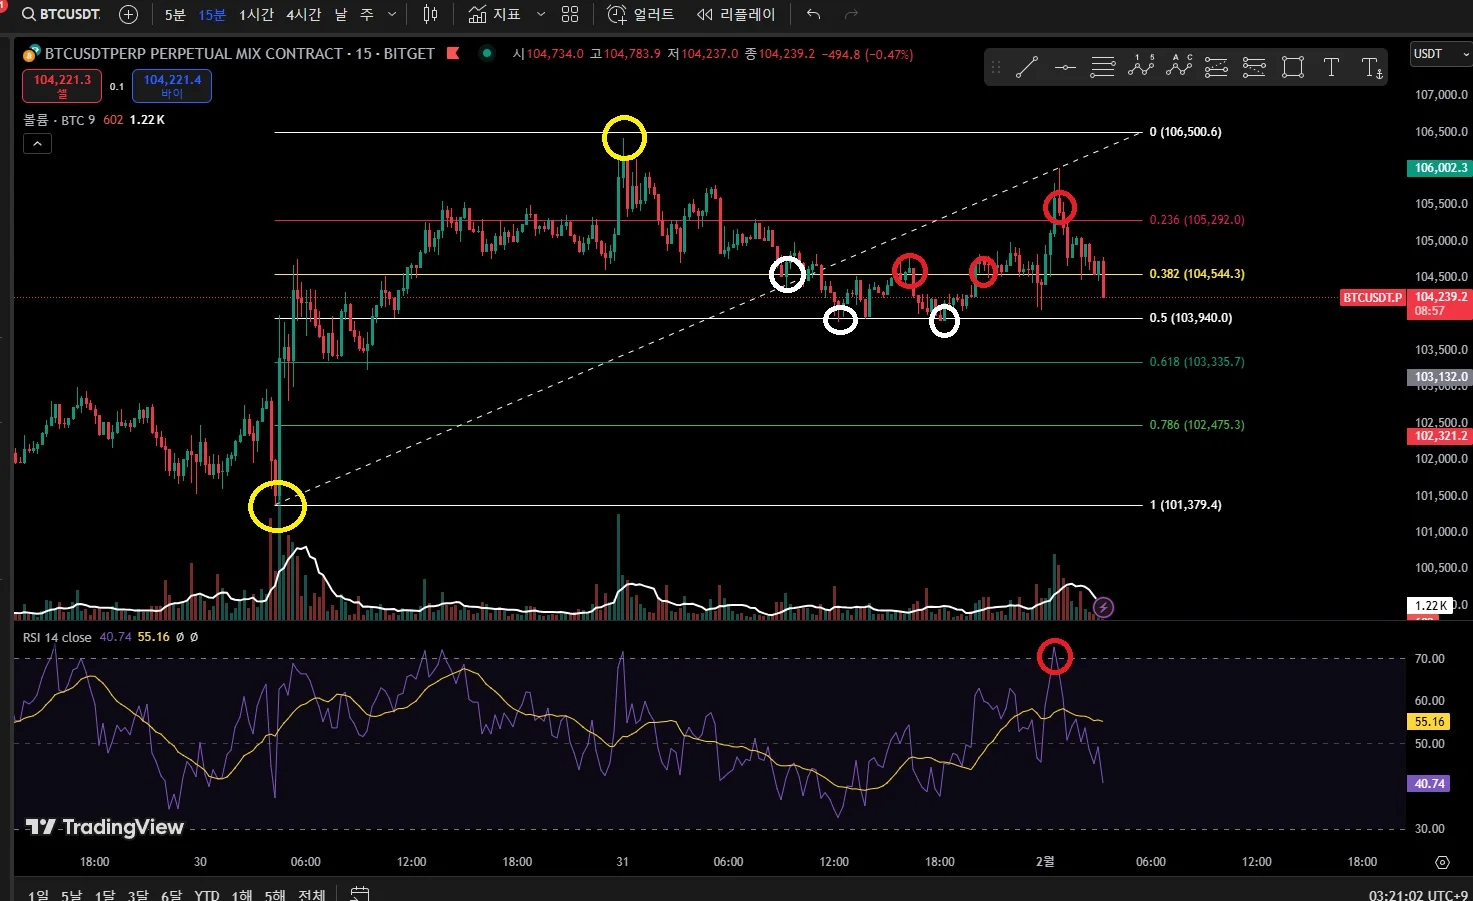The height and width of the screenshot is (901, 1473).
Task: Redo the last chart action
Action: point(852,14)
